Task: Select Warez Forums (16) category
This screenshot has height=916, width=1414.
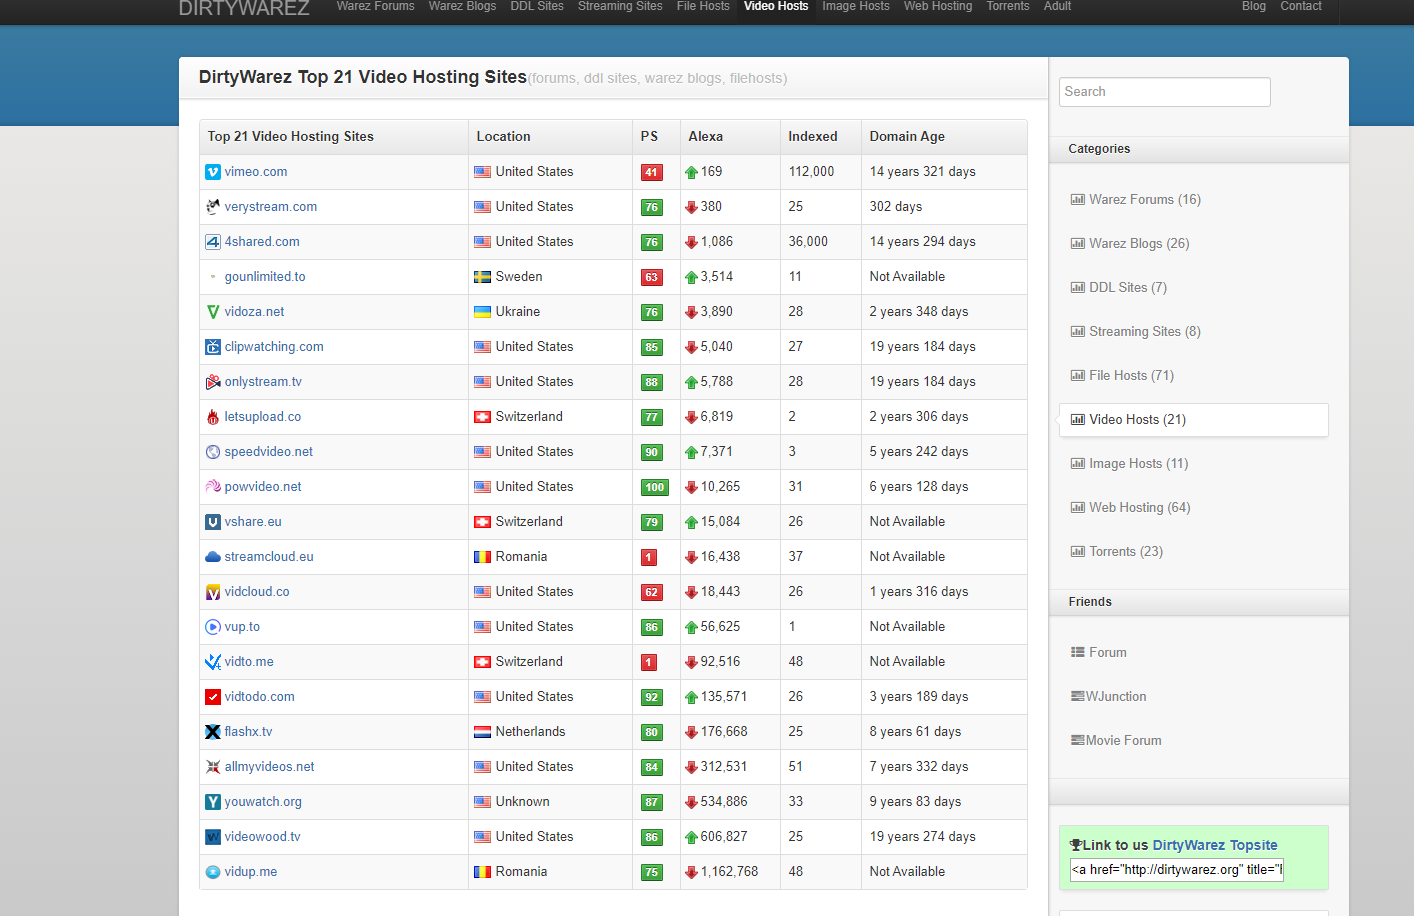Action: (1144, 200)
